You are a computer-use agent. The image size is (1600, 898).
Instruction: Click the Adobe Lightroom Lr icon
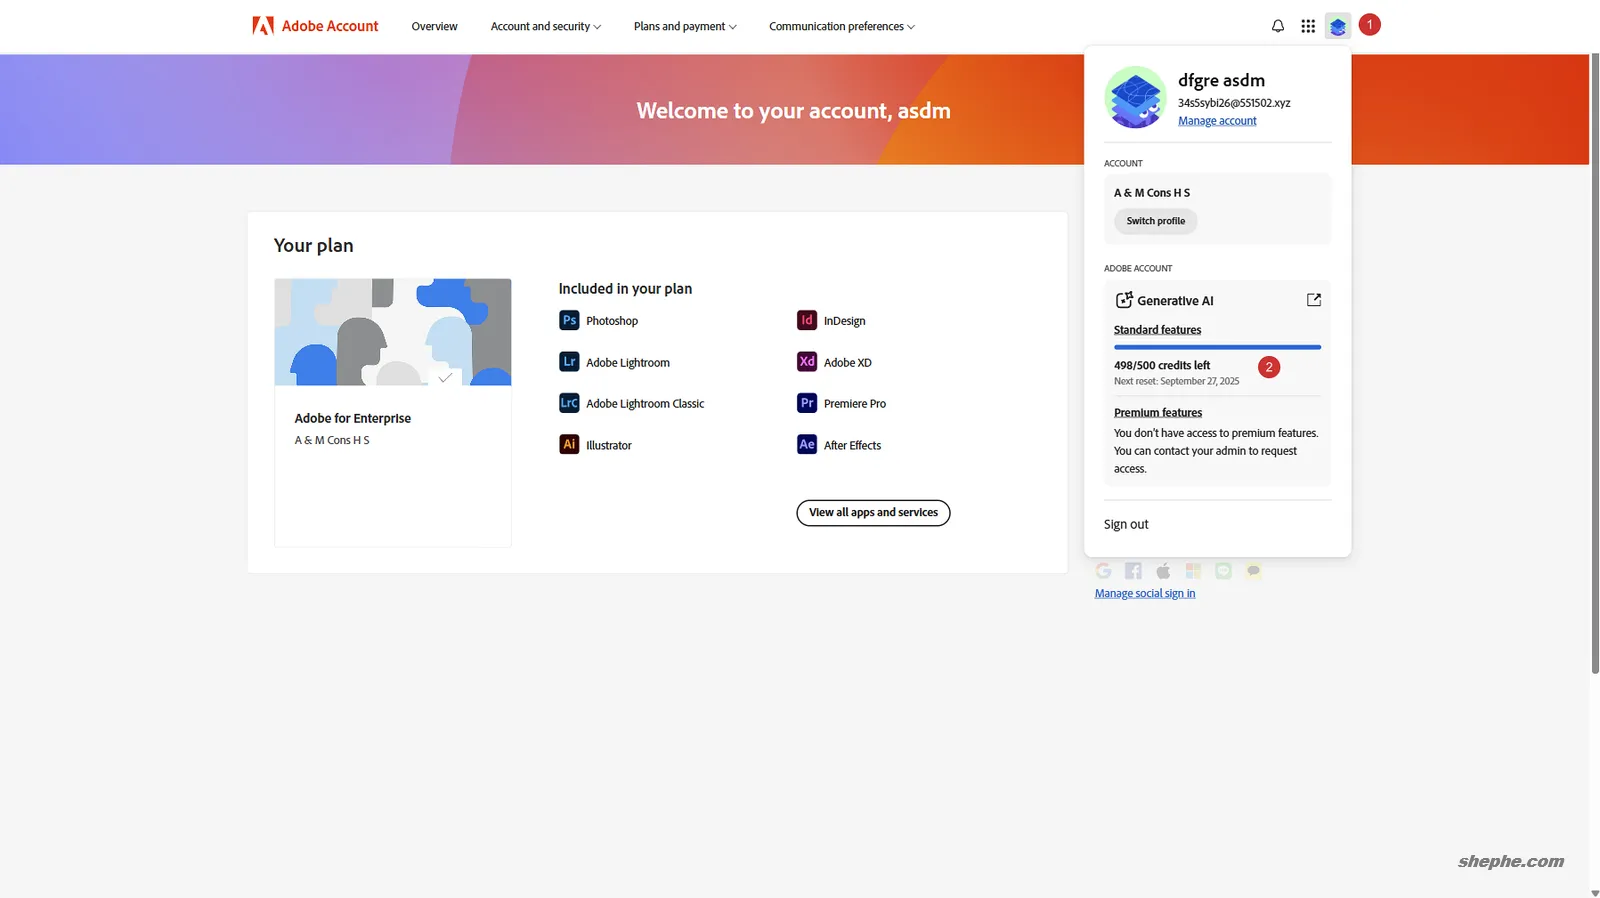tap(569, 362)
